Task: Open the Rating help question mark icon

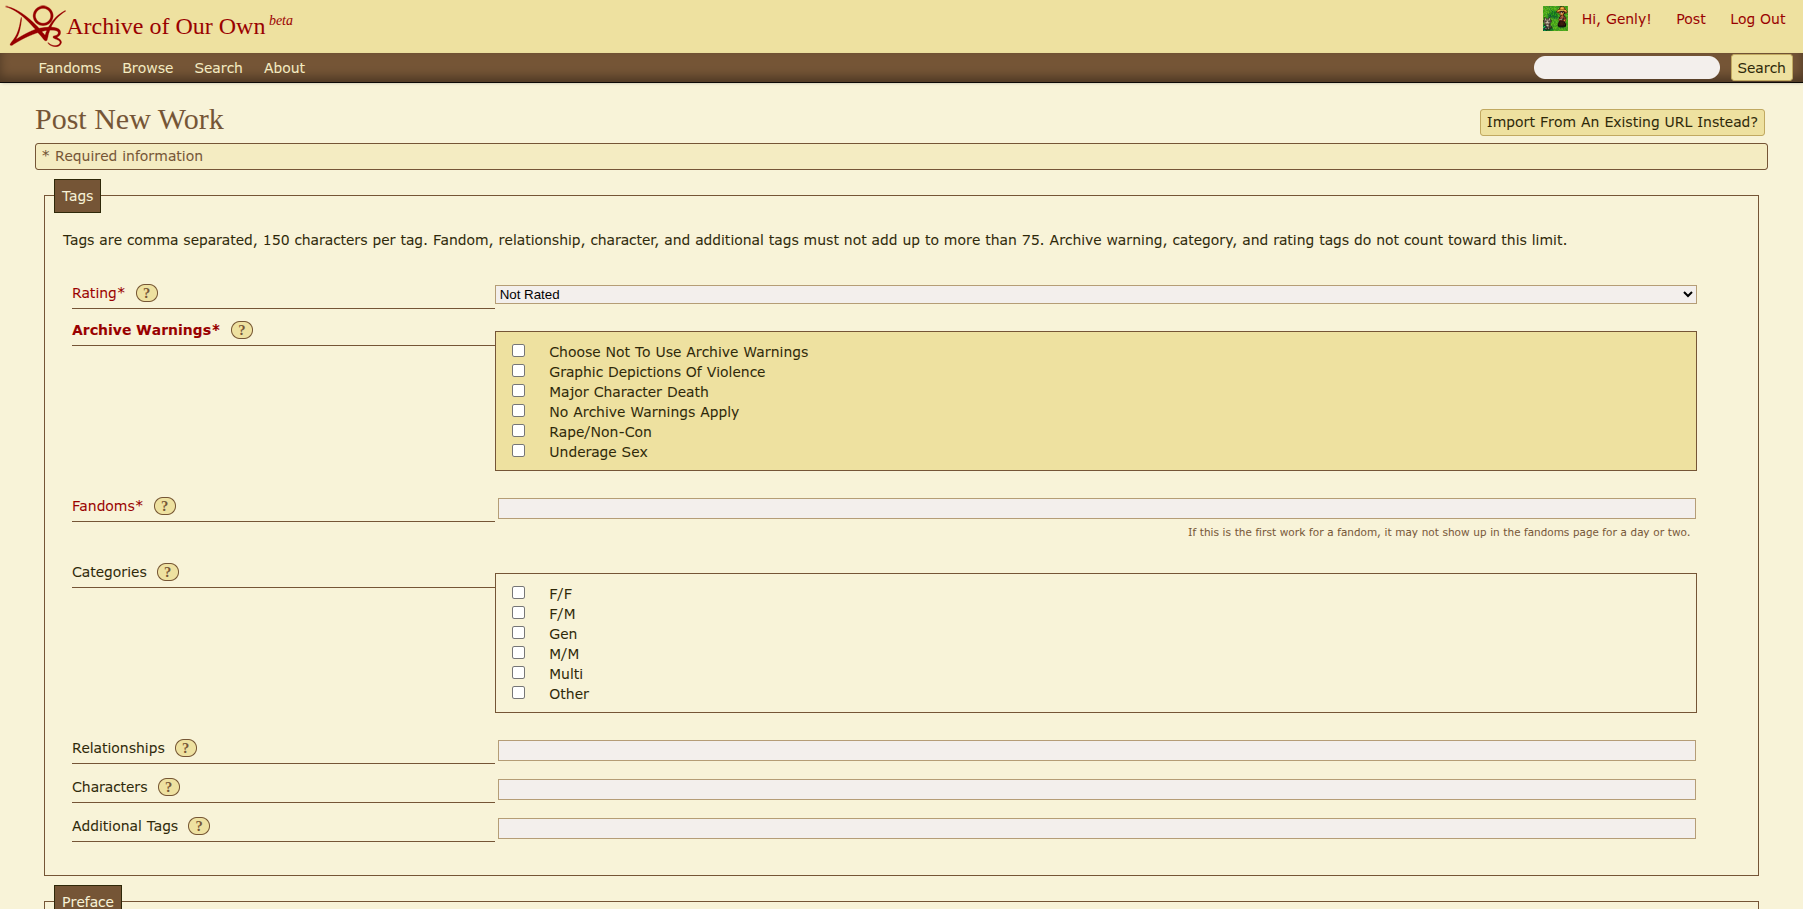Action: 147,293
